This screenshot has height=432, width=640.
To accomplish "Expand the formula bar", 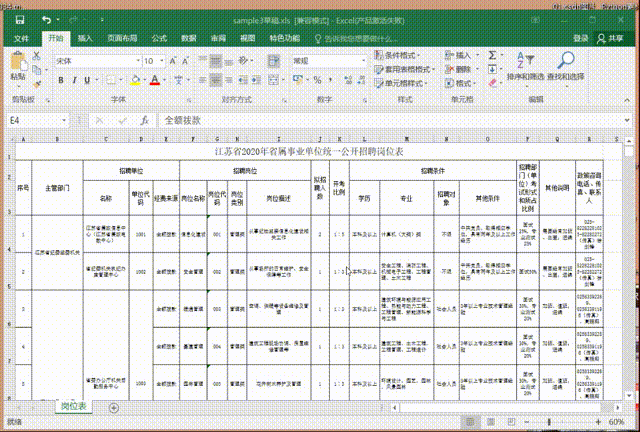I will [627, 120].
